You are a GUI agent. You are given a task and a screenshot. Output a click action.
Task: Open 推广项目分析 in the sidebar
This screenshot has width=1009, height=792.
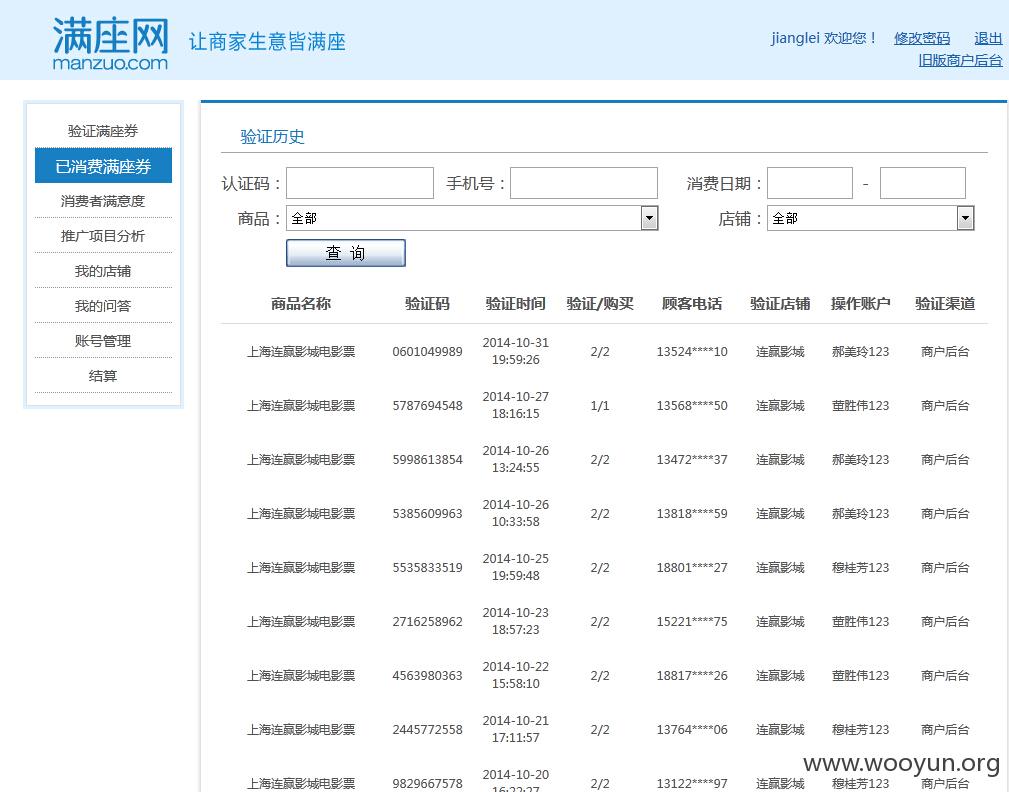[x=103, y=236]
